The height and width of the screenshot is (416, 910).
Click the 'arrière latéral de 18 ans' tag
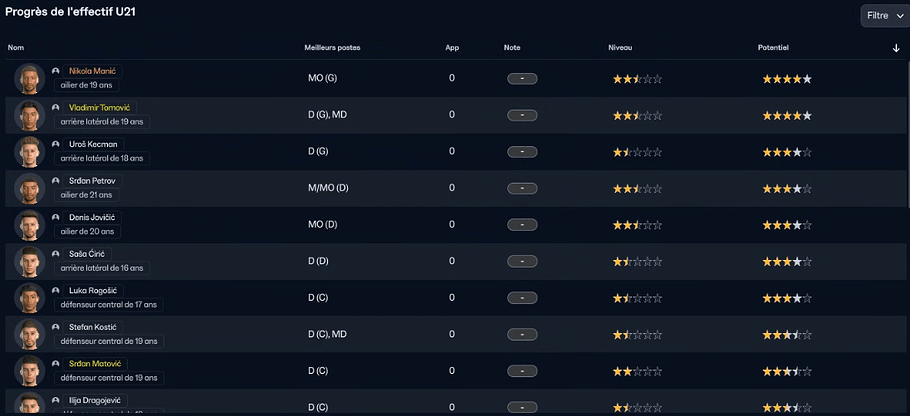click(x=102, y=158)
